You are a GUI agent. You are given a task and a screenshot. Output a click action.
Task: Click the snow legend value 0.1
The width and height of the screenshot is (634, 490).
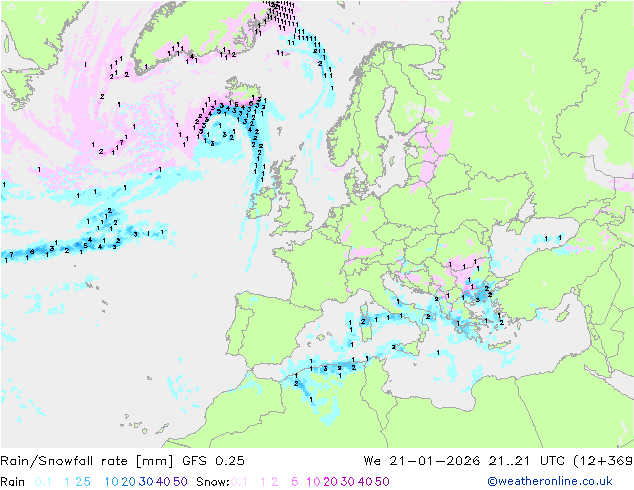(x=239, y=482)
